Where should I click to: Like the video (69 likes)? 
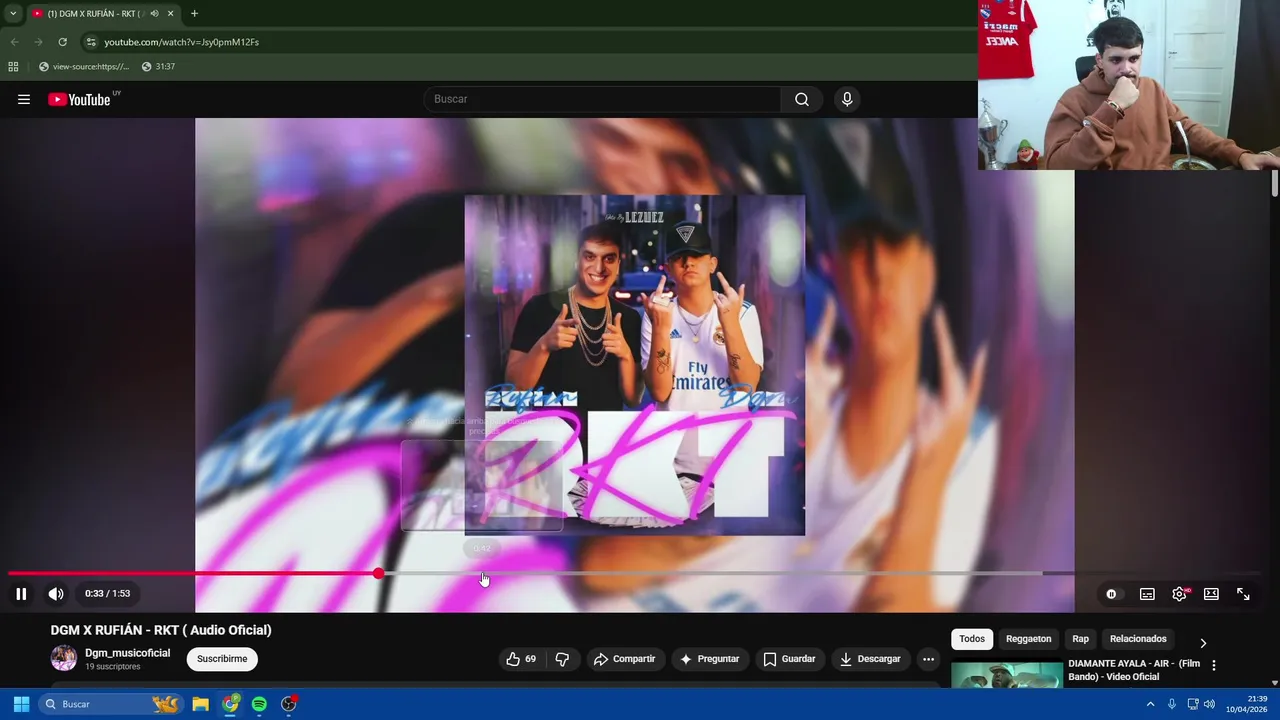pyautogui.click(x=521, y=659)
